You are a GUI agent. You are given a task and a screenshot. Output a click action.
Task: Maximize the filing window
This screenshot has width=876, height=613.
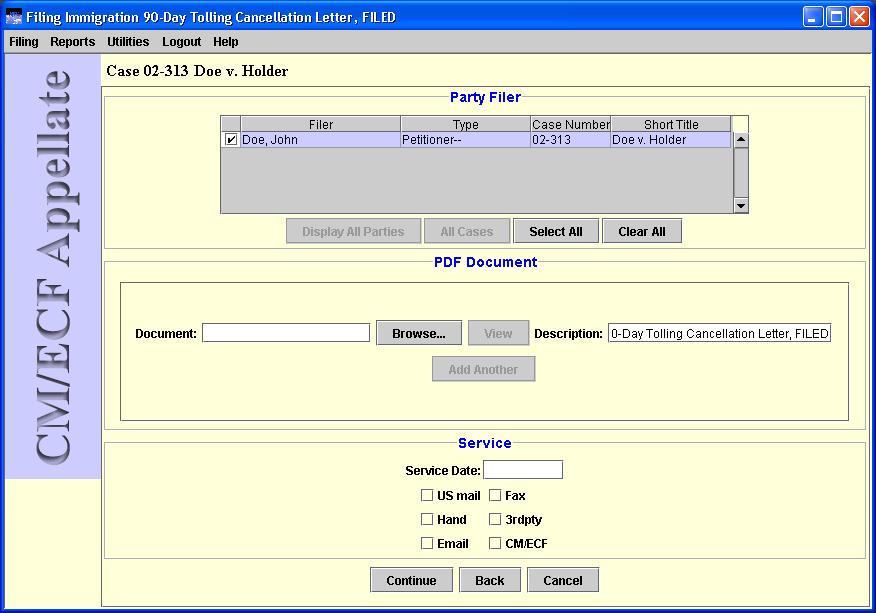(x=836, y=17)
